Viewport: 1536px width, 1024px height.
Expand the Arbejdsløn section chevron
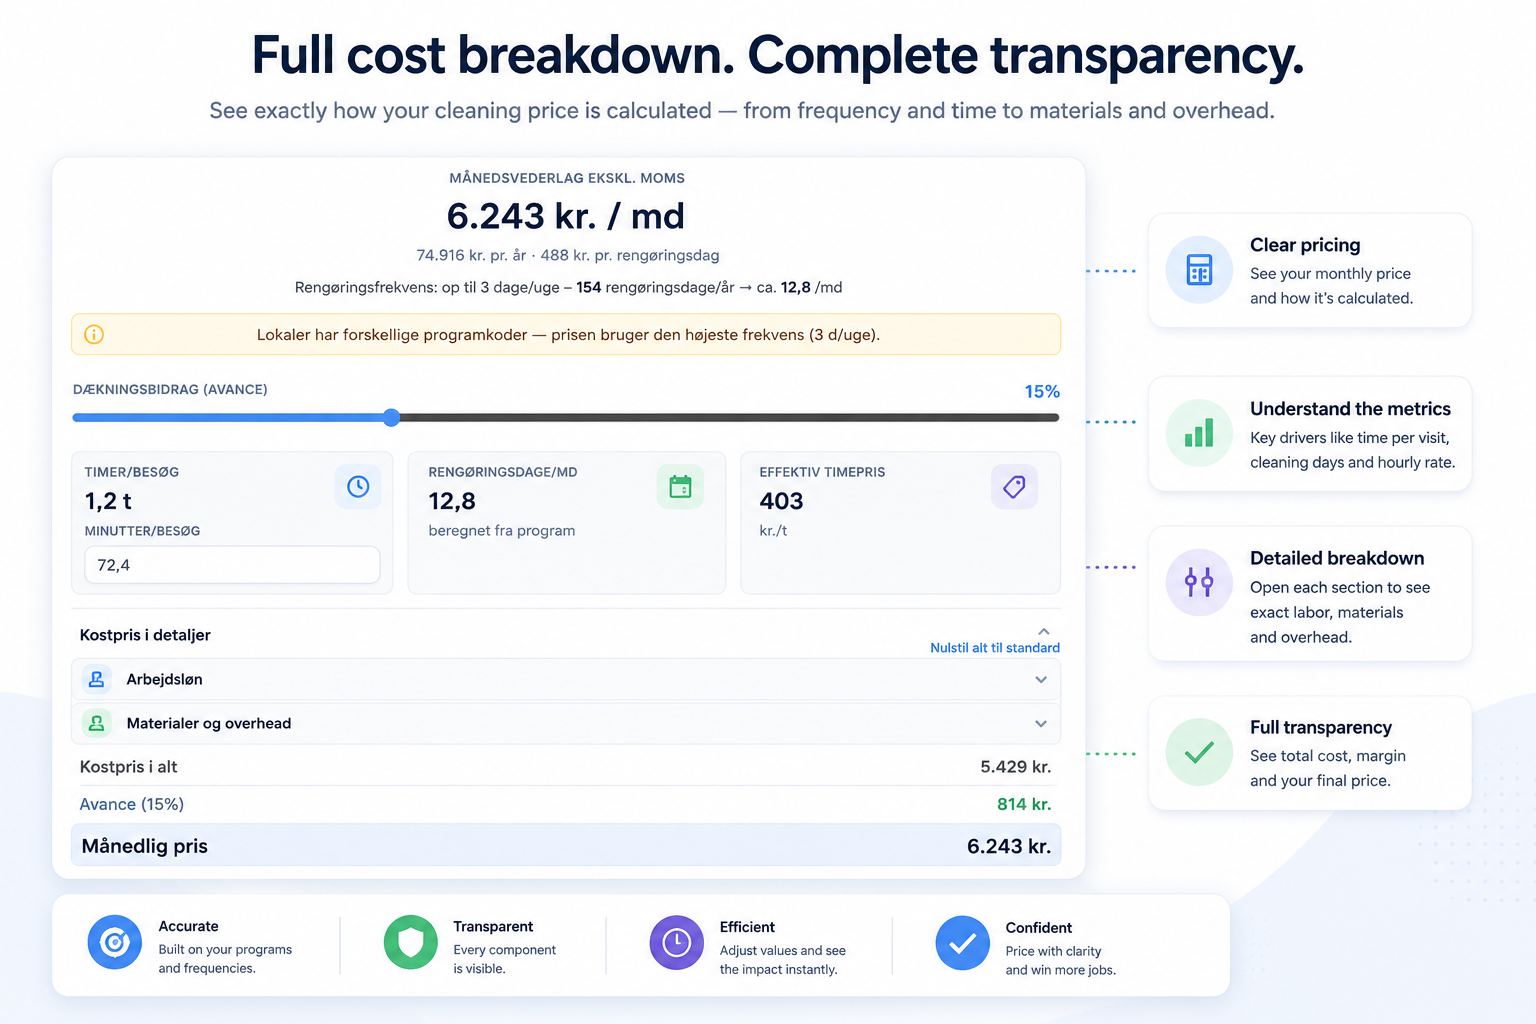point(1041,680)
